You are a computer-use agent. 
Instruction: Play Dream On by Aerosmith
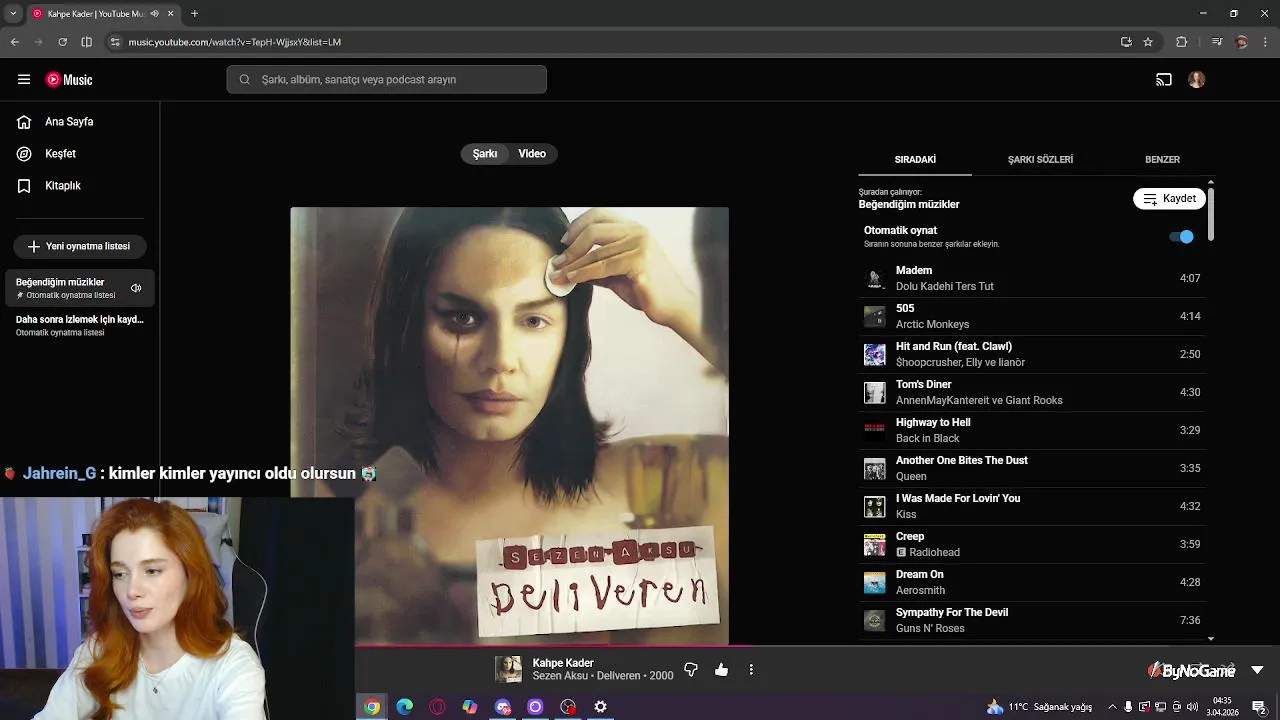[1032, 582]
